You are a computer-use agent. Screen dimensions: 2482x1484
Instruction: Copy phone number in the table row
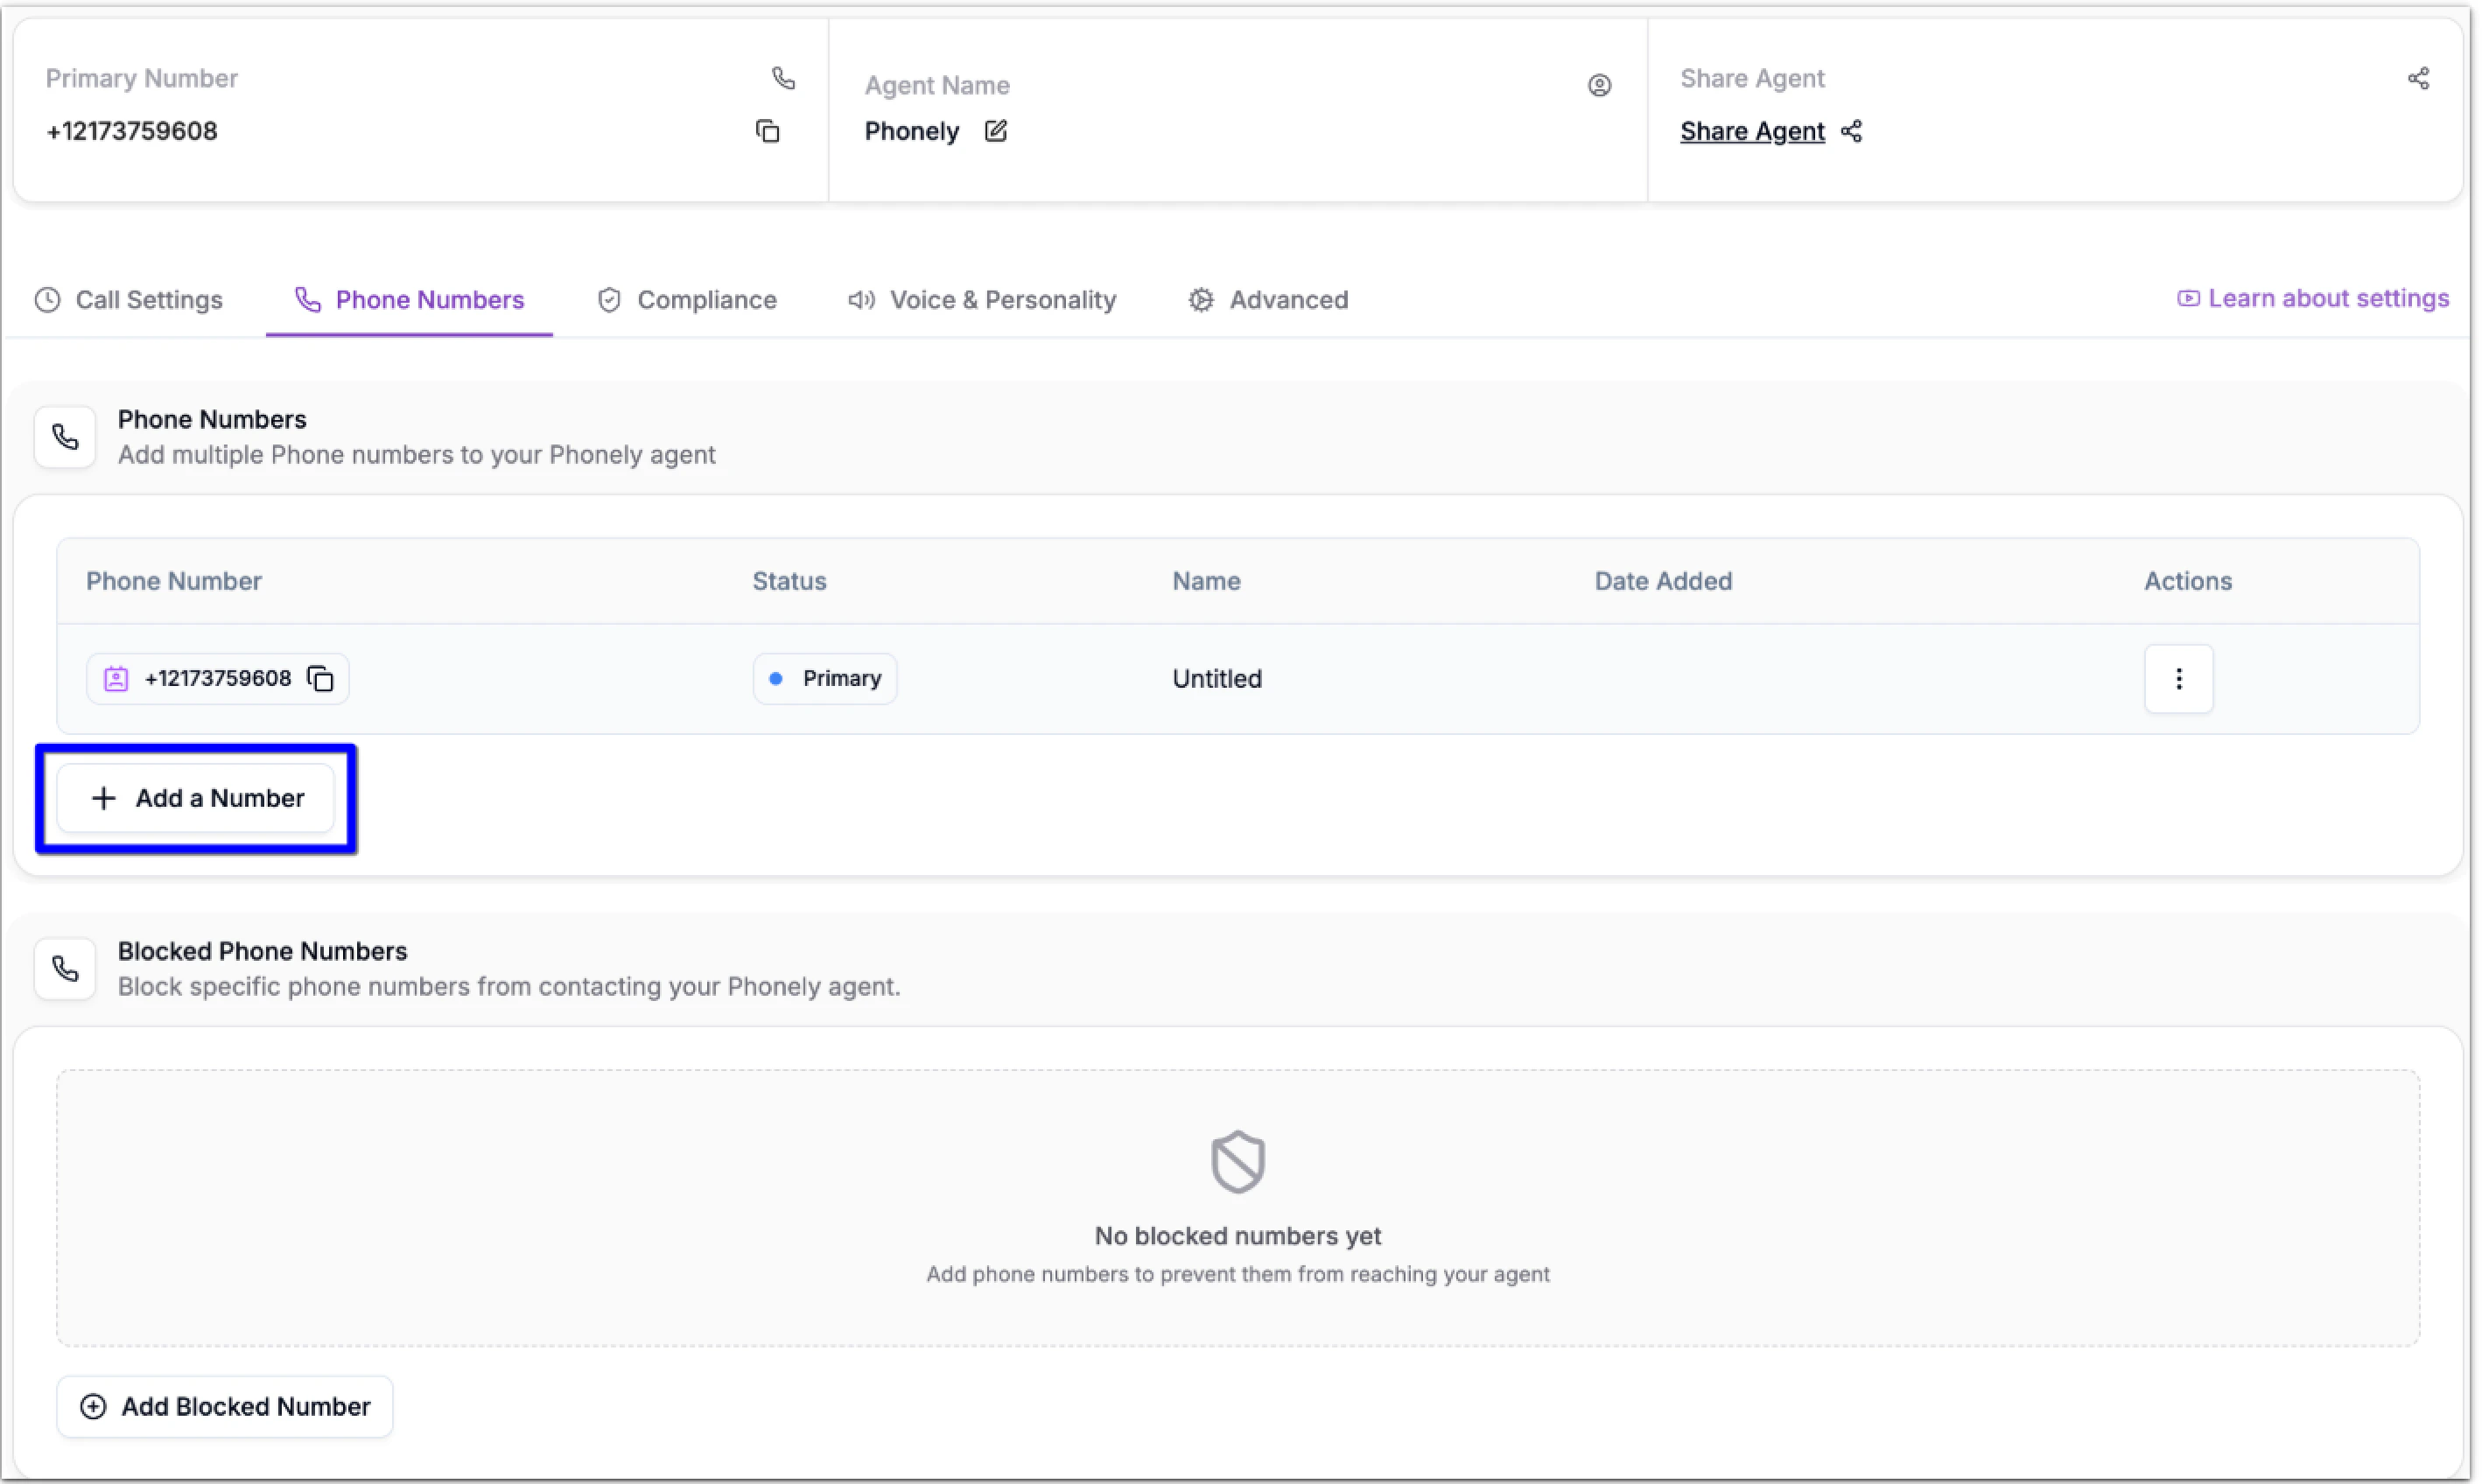(320, 679)
